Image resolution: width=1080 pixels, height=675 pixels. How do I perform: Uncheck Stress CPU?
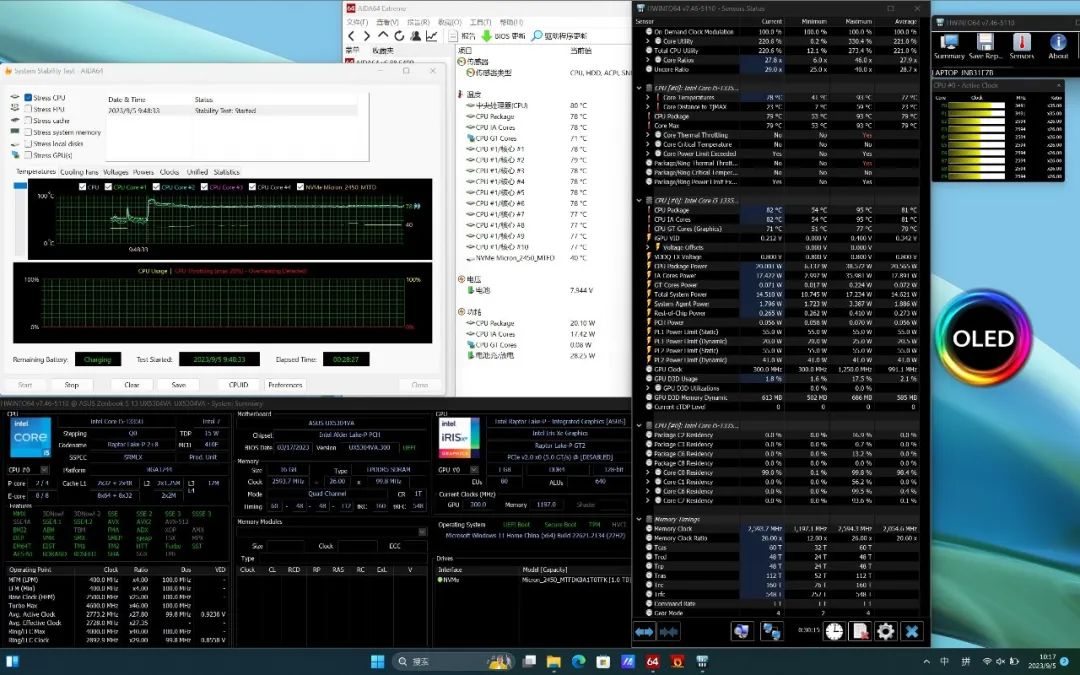28,98
